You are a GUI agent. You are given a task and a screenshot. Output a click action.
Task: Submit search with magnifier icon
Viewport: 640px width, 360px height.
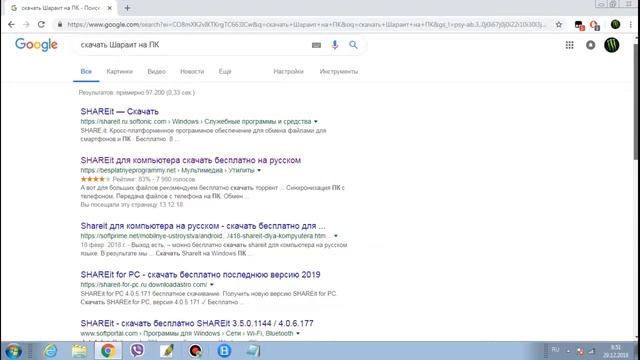click(353, 45)
